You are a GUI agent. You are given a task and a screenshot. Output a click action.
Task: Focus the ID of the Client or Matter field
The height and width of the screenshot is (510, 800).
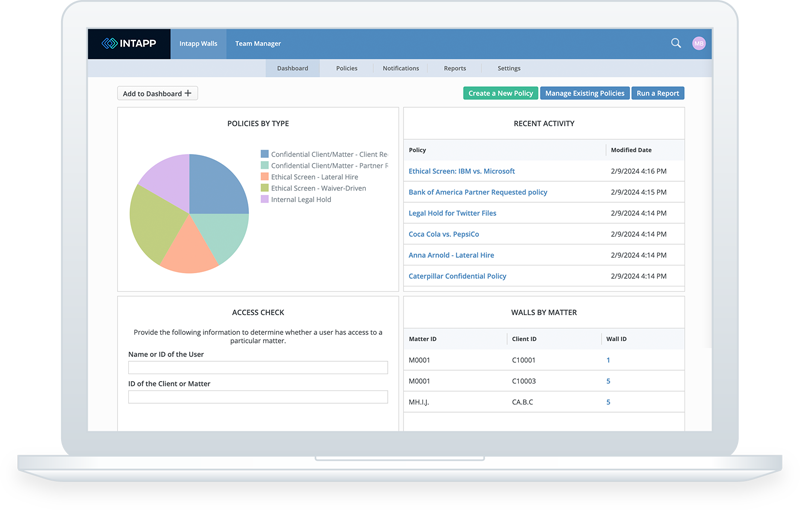[x=258, y=397]
